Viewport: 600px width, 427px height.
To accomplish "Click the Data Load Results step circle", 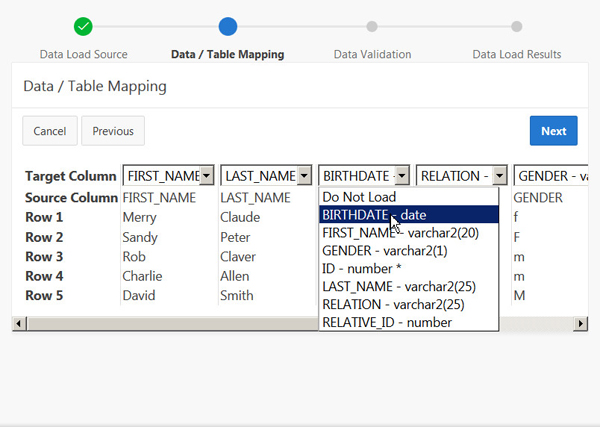I will [517, 27].
